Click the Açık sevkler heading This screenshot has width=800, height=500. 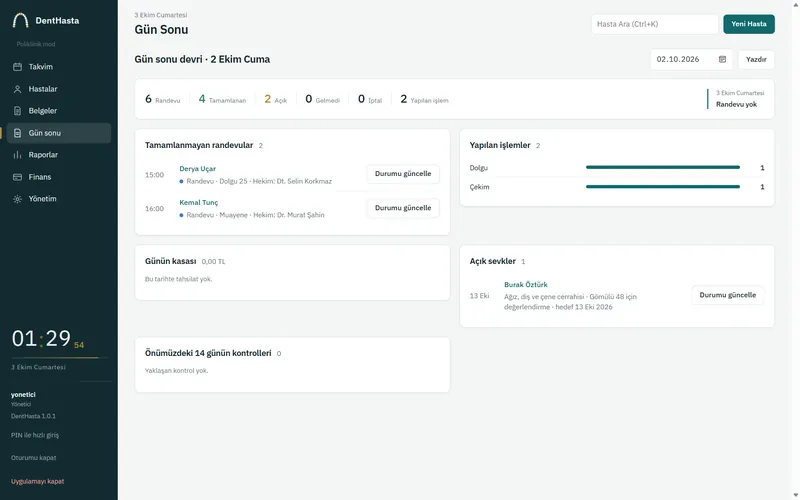(x=493, y=261)
